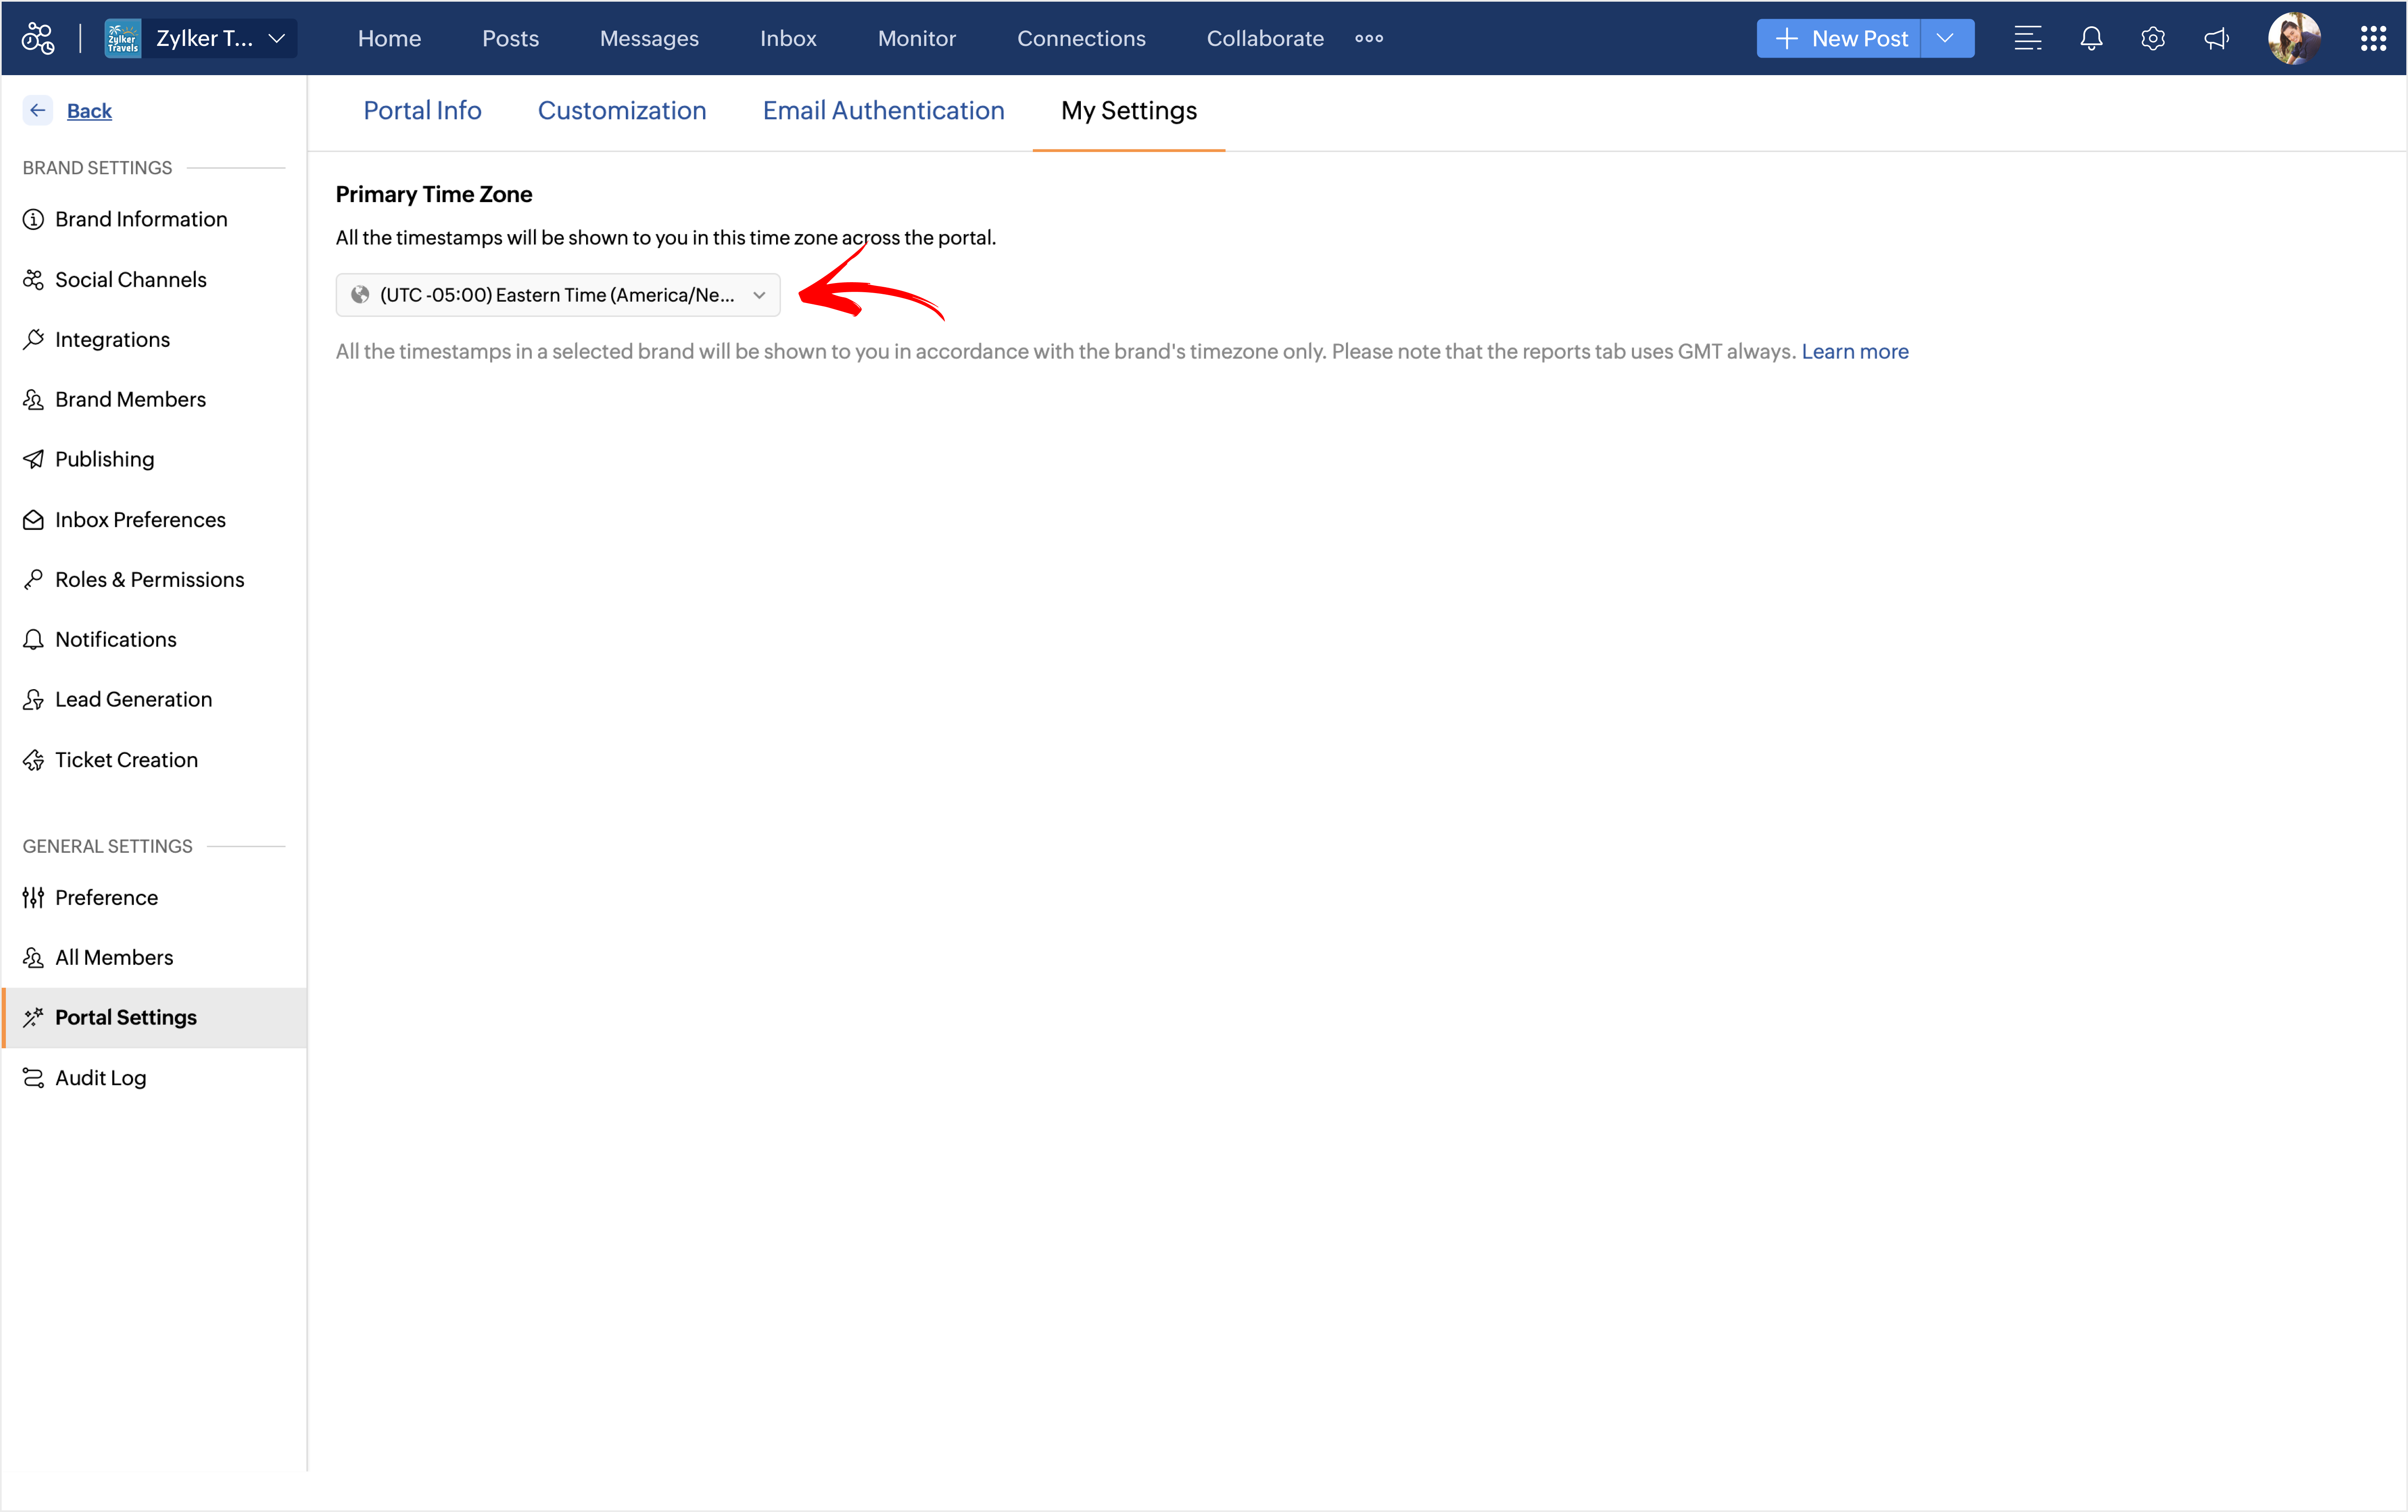
Task: Open the settings gear icon in top bar
Action: pyautogui.click(x=2152, y=38)
